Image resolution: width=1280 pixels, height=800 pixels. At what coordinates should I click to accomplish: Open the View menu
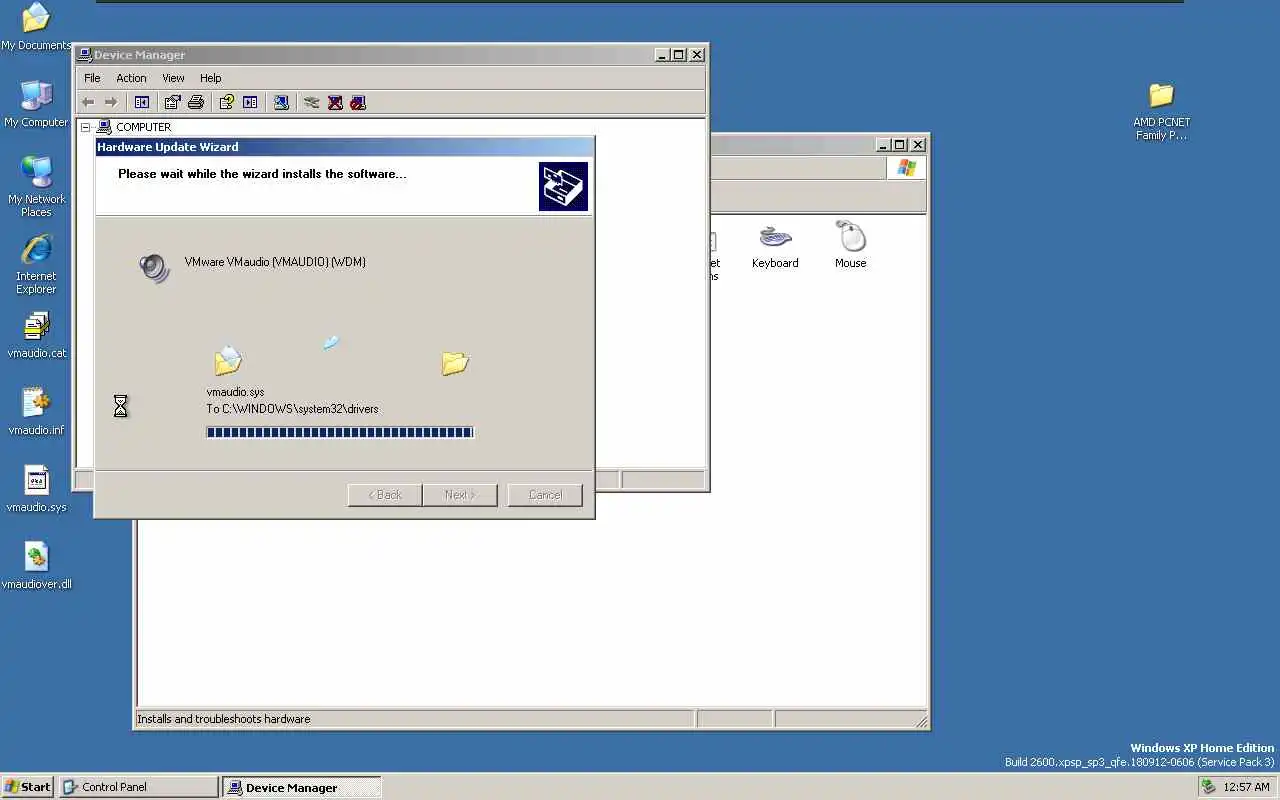pos(173,78)
